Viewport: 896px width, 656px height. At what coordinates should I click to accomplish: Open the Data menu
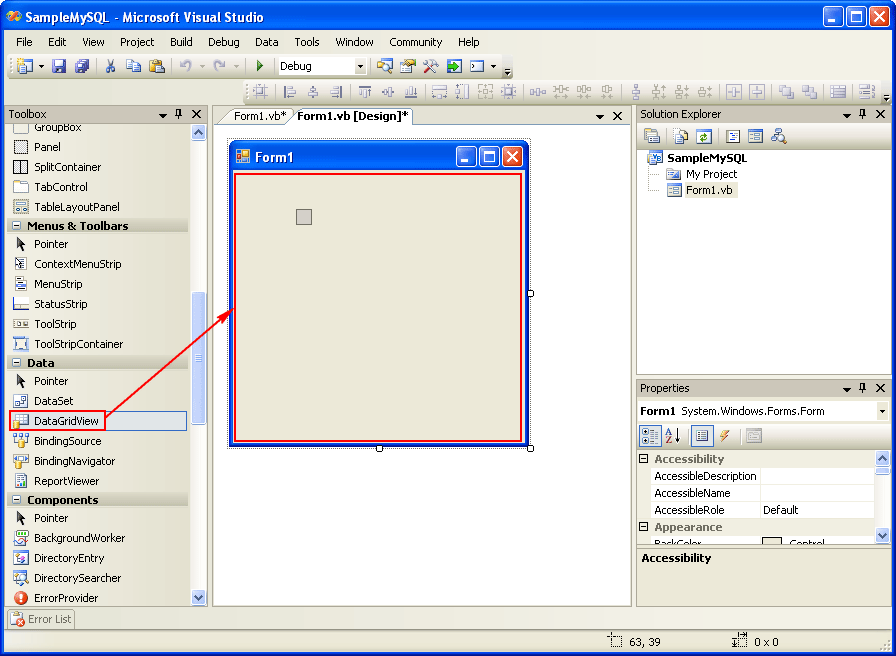point(267,42)
